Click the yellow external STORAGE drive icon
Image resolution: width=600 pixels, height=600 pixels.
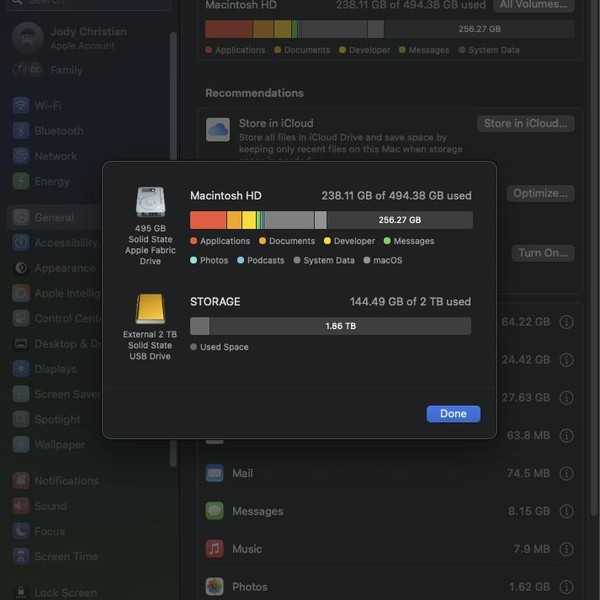(150, 308)
